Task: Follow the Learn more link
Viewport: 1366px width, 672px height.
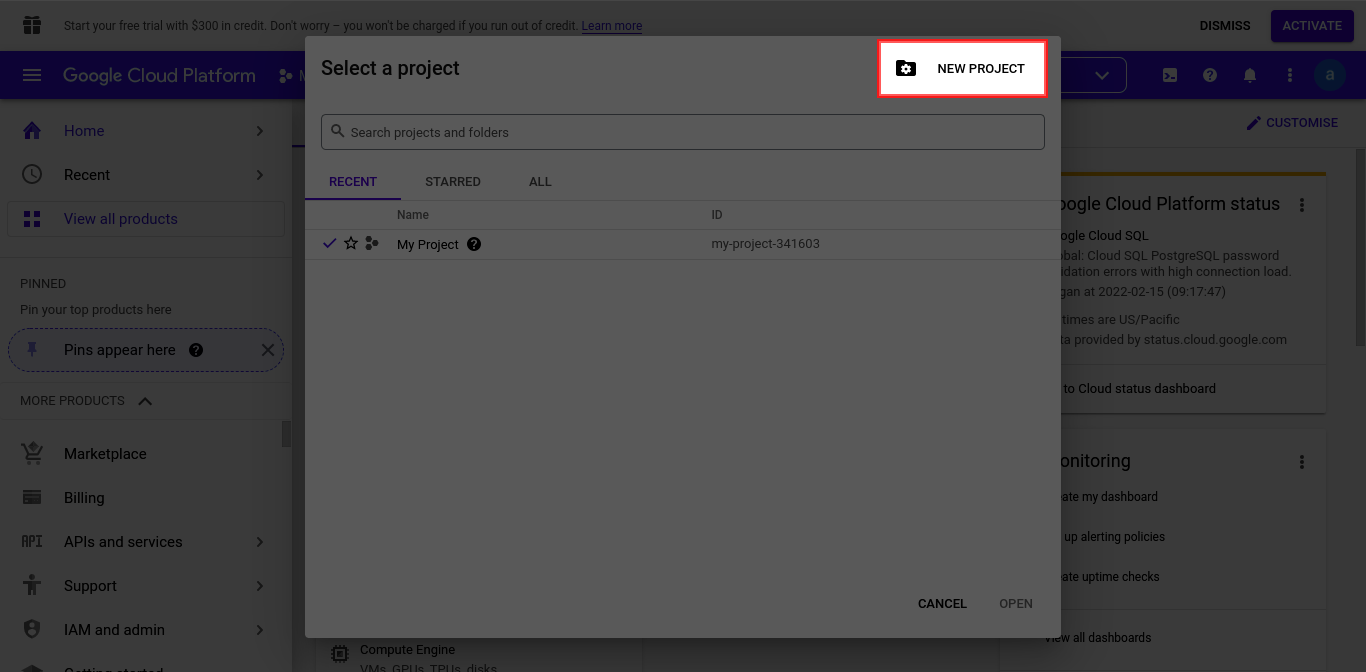Action: coord(612,26)
